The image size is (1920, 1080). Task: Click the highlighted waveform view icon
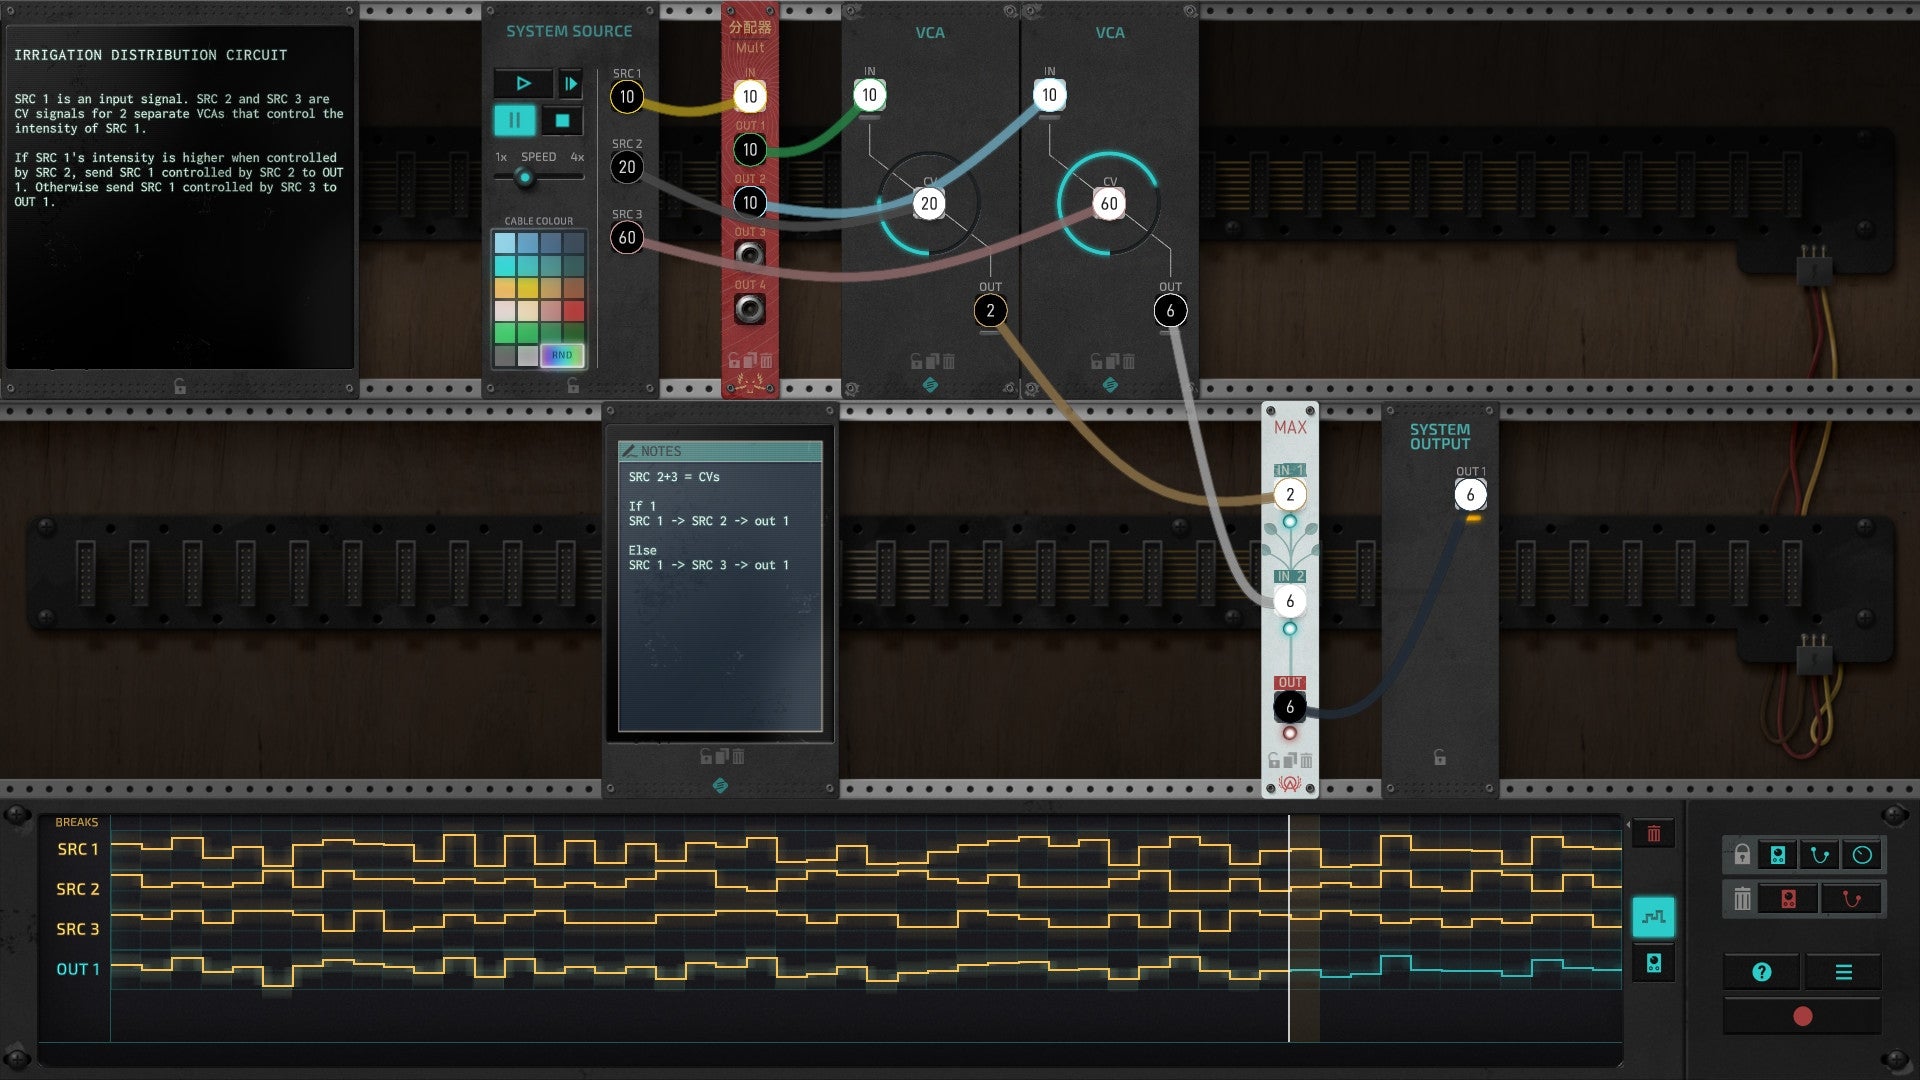click(x=1655, y=915)
